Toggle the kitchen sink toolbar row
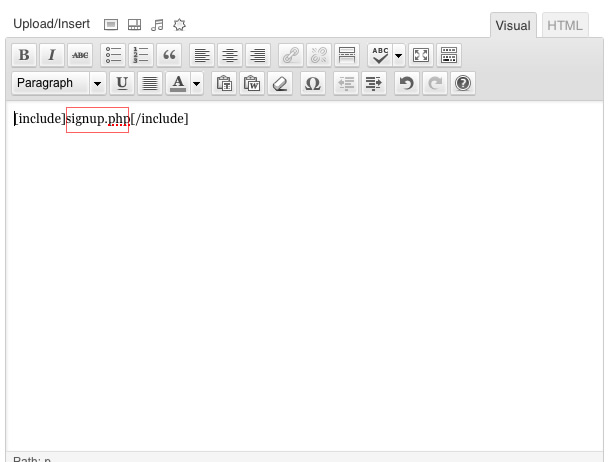 click(x=449, y=55)
